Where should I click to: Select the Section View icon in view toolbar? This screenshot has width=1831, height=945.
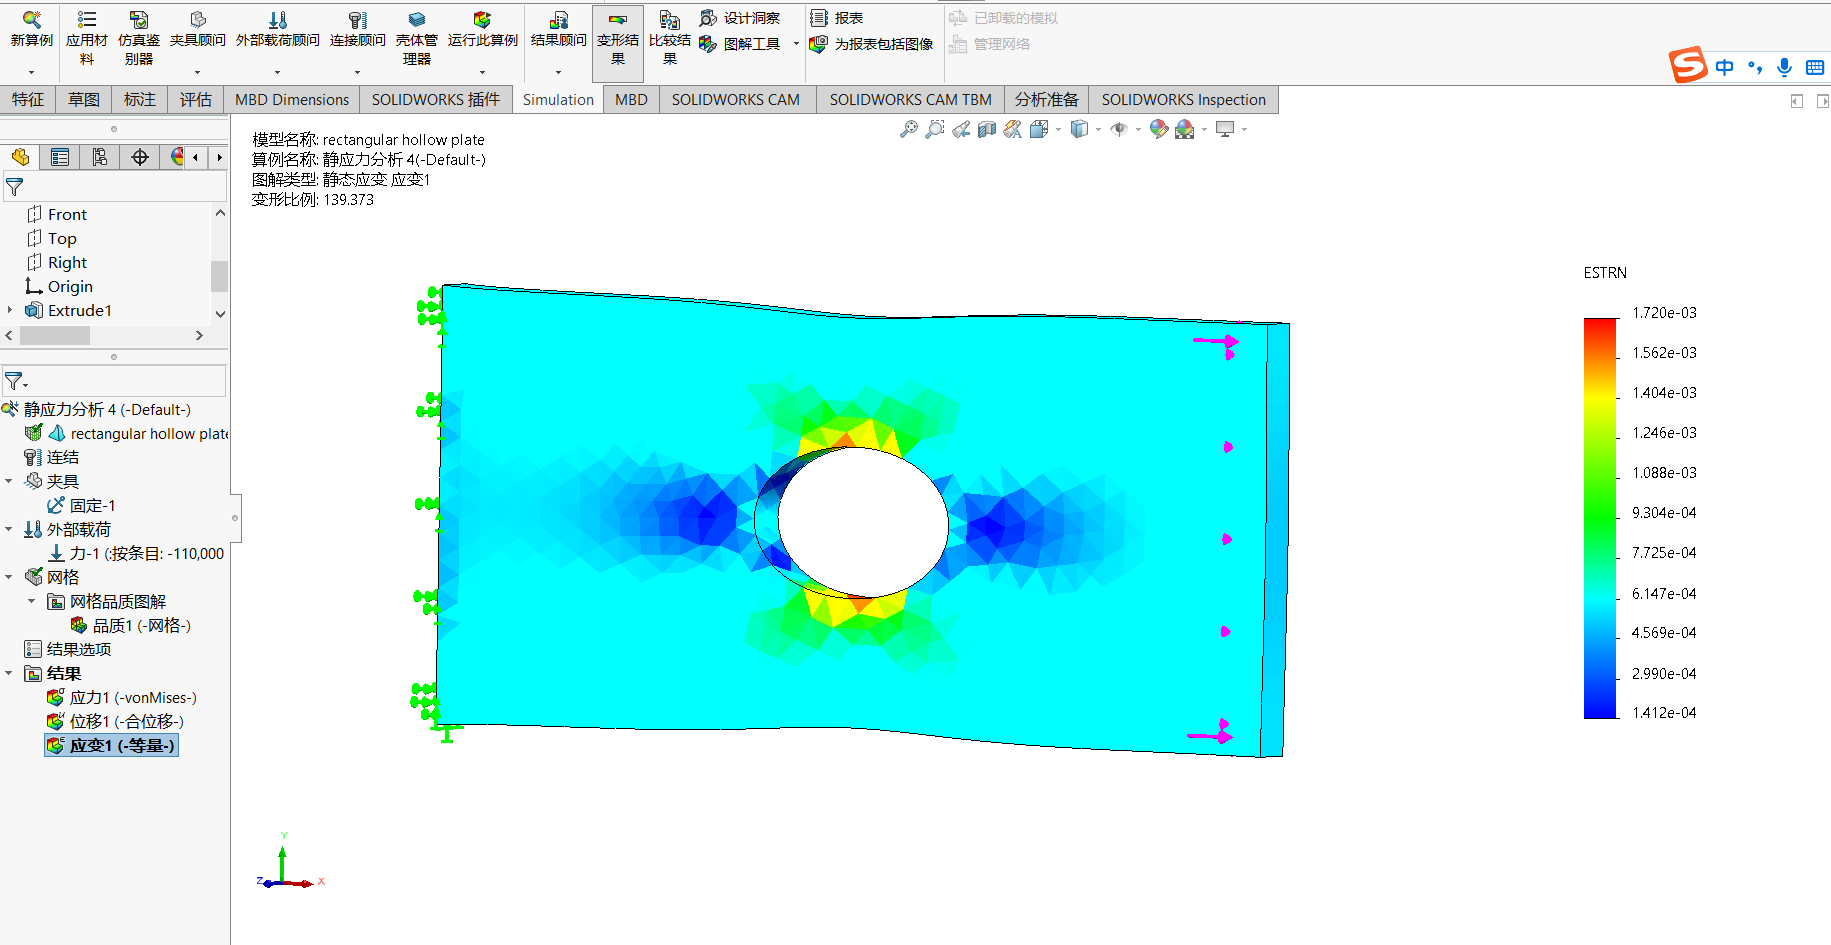(987, 129)
